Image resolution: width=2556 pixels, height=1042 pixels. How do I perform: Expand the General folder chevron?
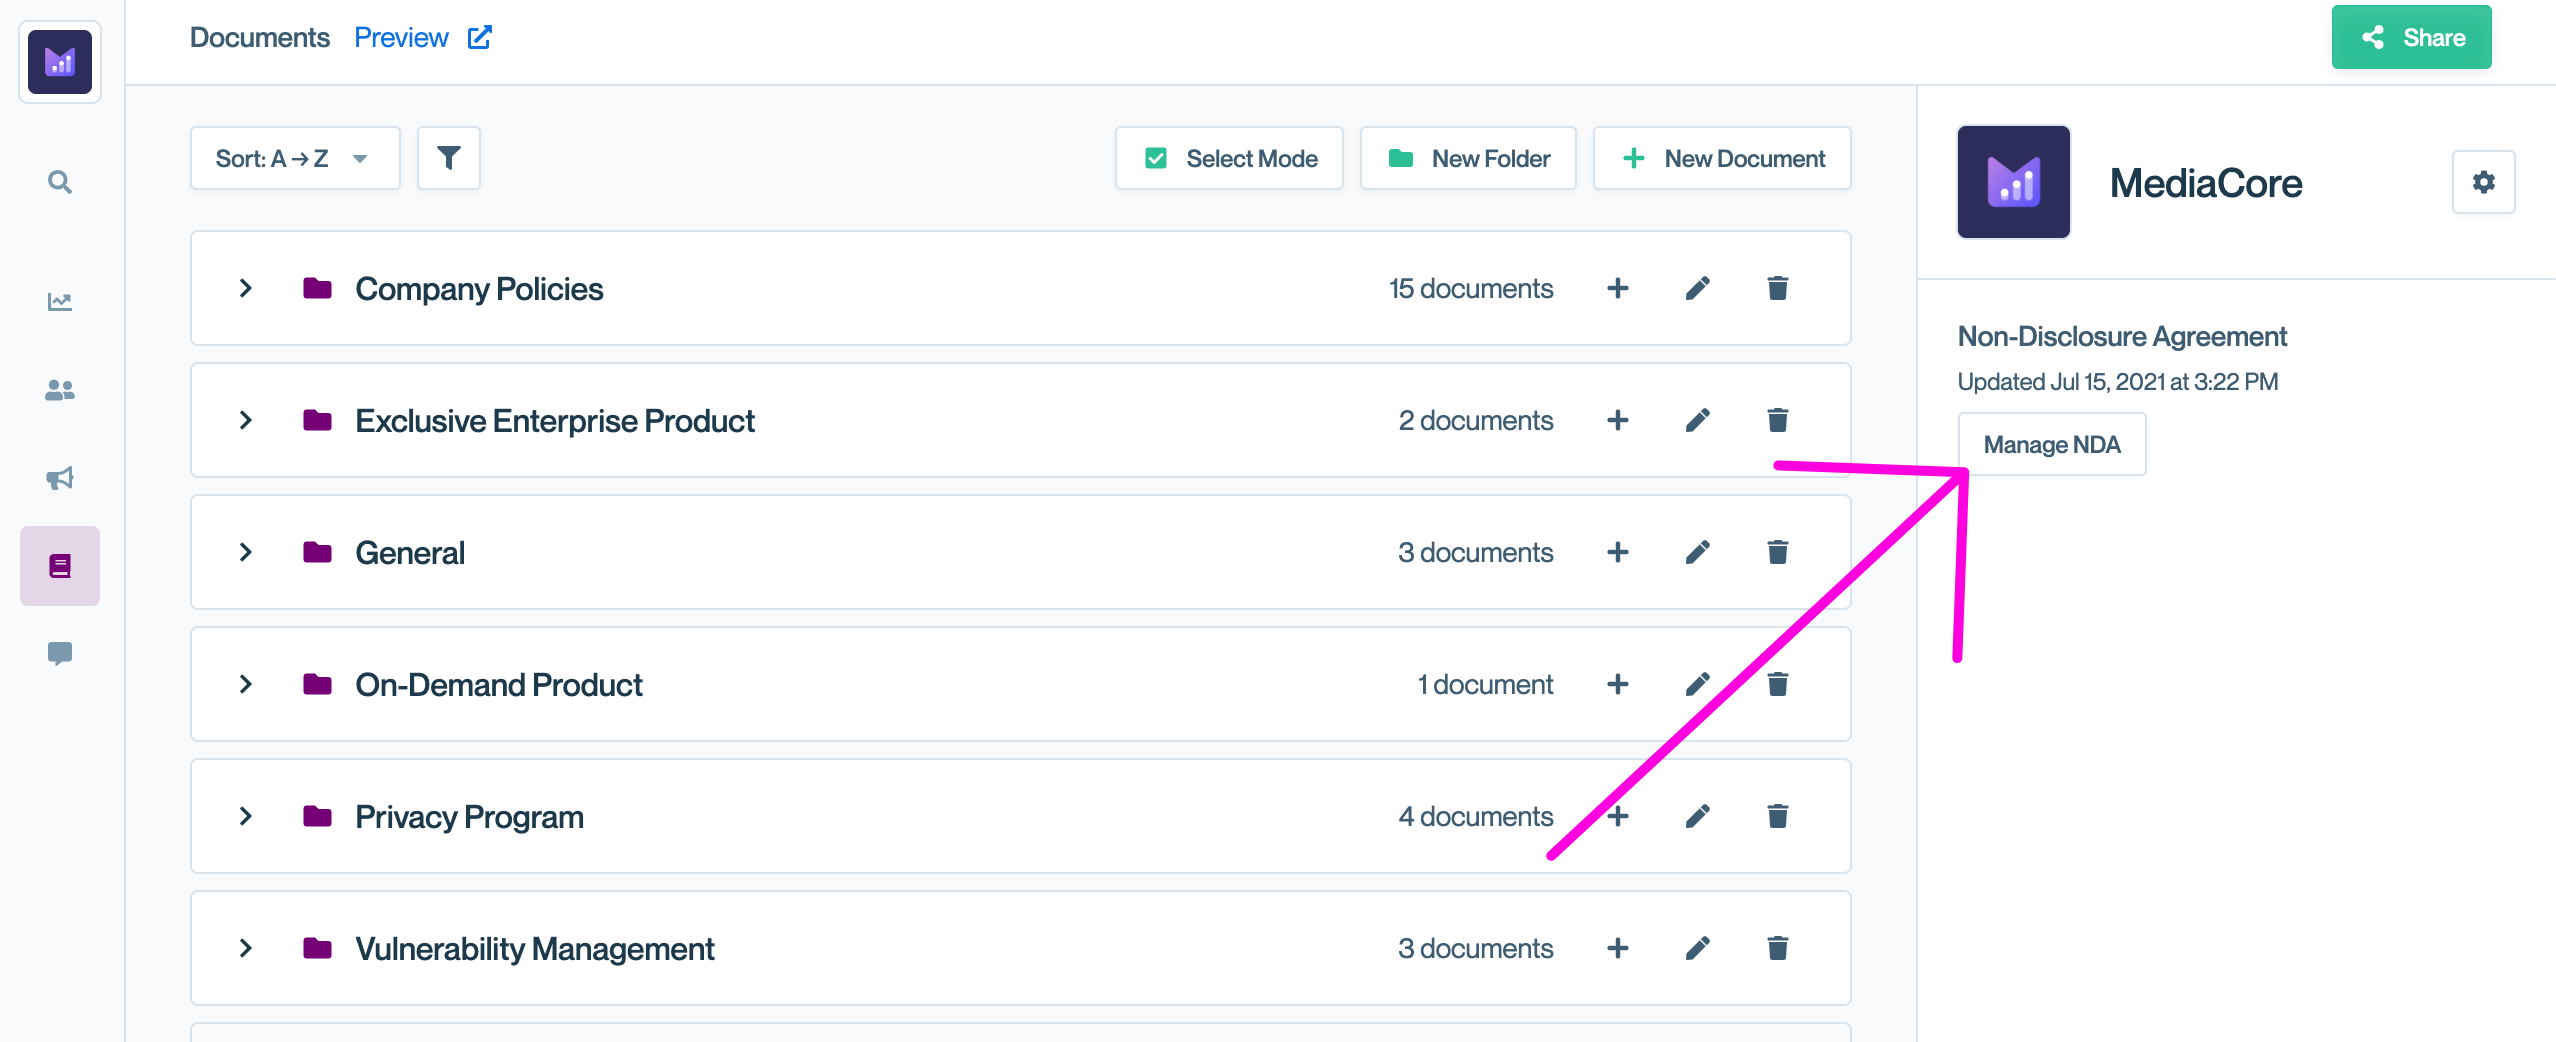pyautogui.click(x=246, y=552)
